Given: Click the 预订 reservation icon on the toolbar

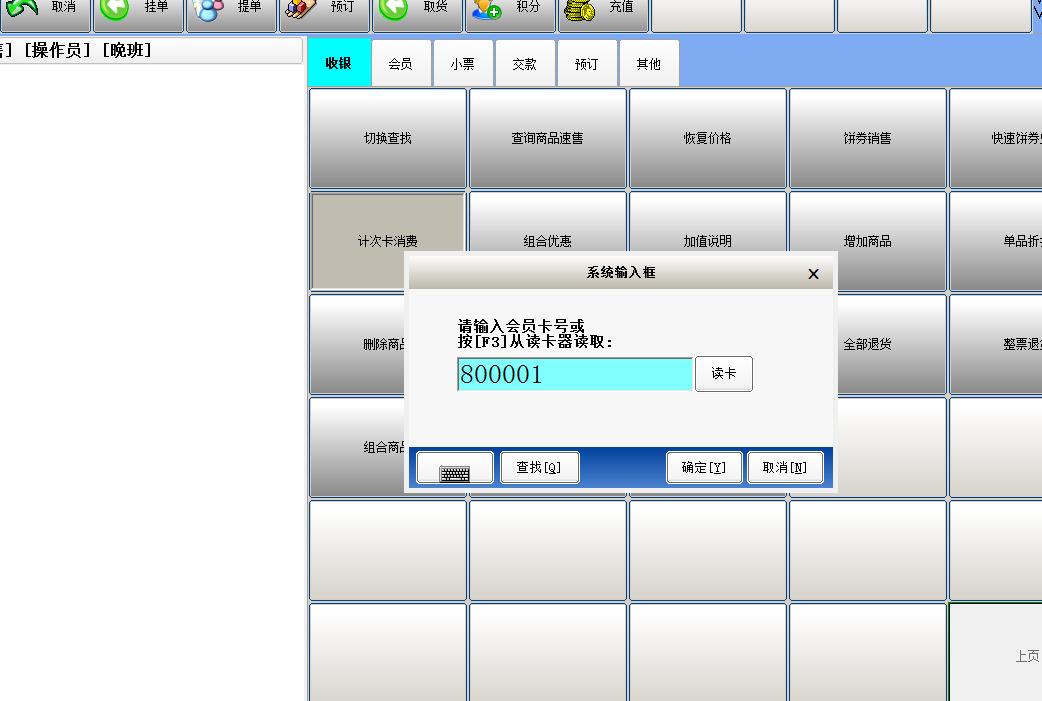Looking at the screenshot, I should (324, 10).
